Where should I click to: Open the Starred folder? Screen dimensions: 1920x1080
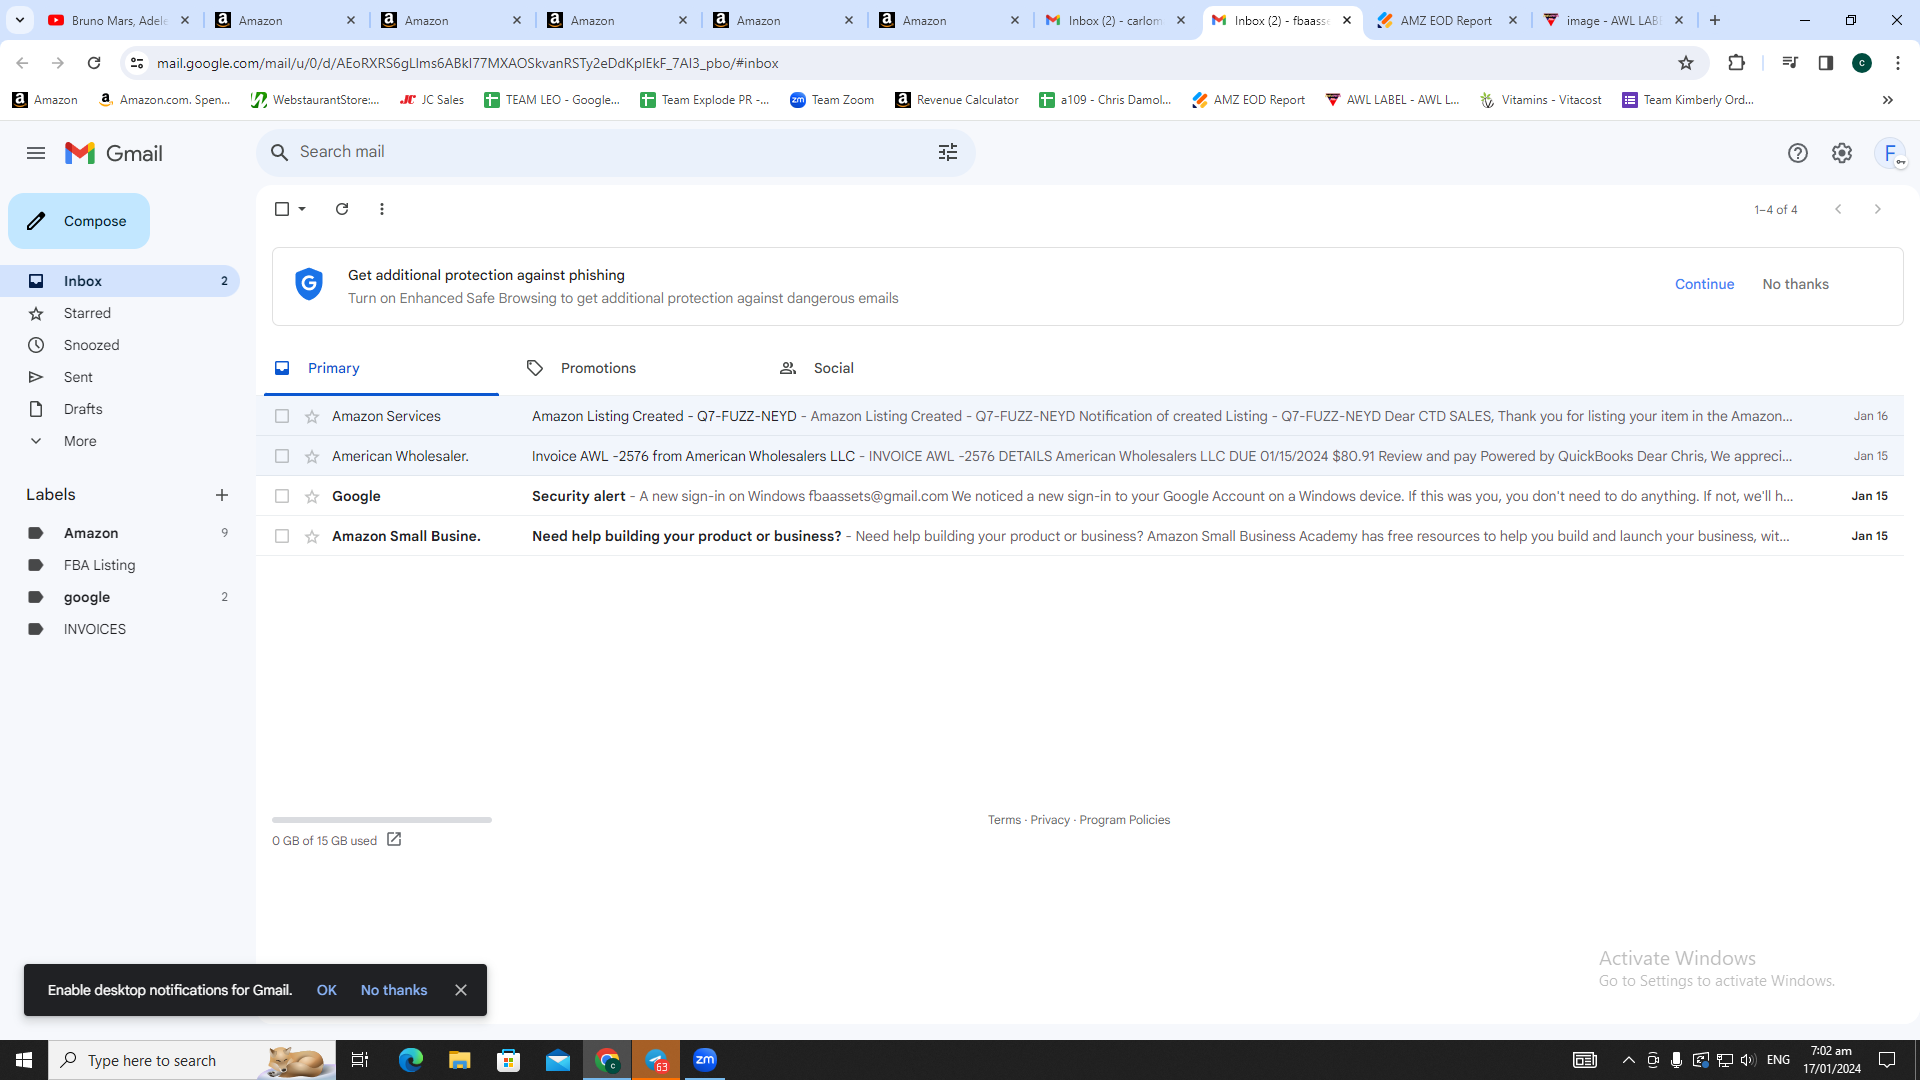click(120, 313)
